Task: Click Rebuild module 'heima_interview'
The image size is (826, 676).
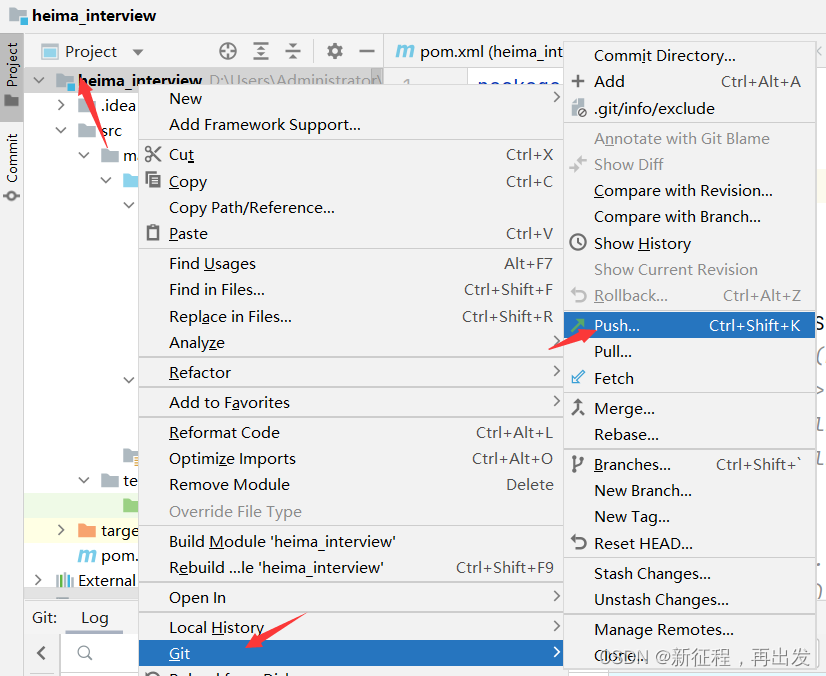Action: pyautogui.click(x=351, y=567)
